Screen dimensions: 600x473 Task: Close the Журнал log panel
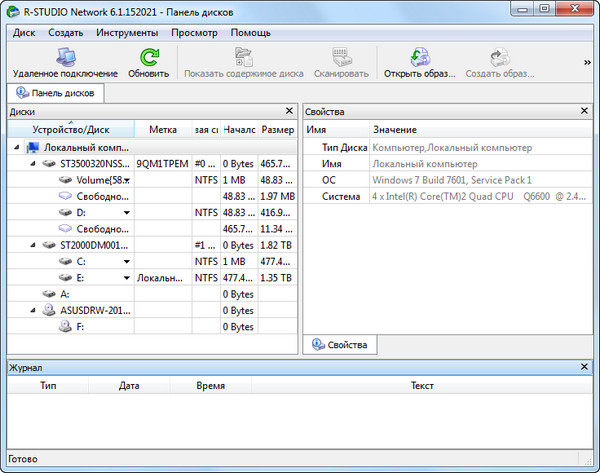coord(588,368)
